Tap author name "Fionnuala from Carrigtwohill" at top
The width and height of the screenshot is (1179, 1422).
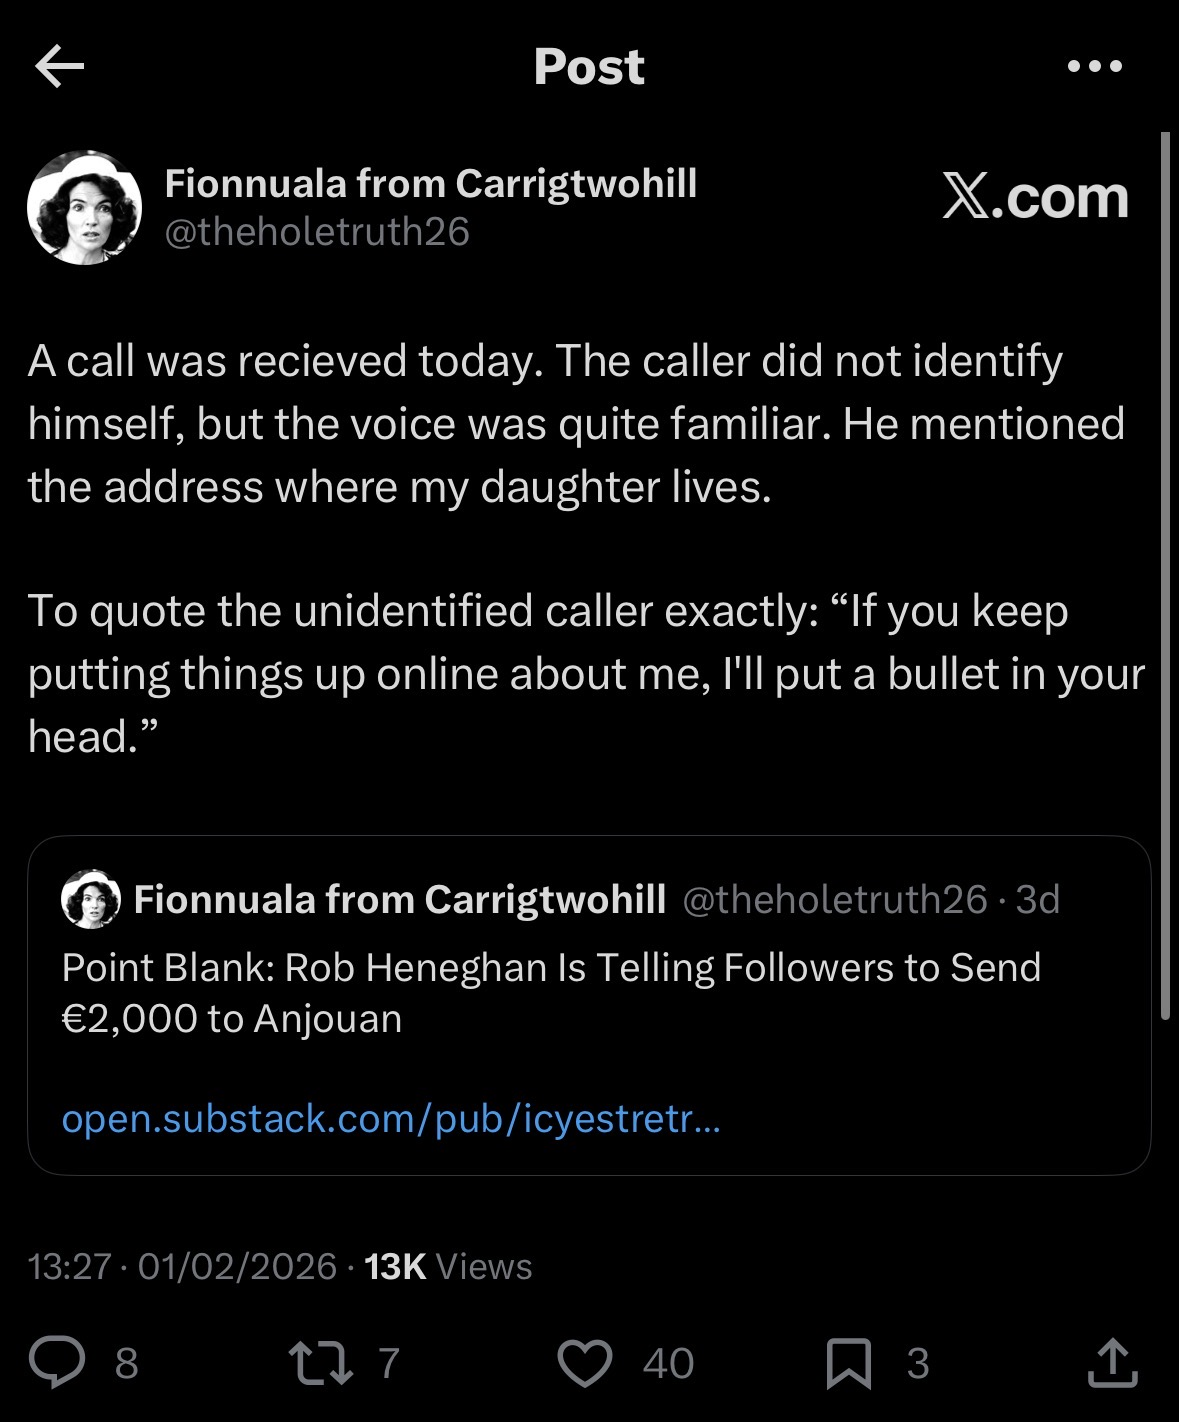430,183
